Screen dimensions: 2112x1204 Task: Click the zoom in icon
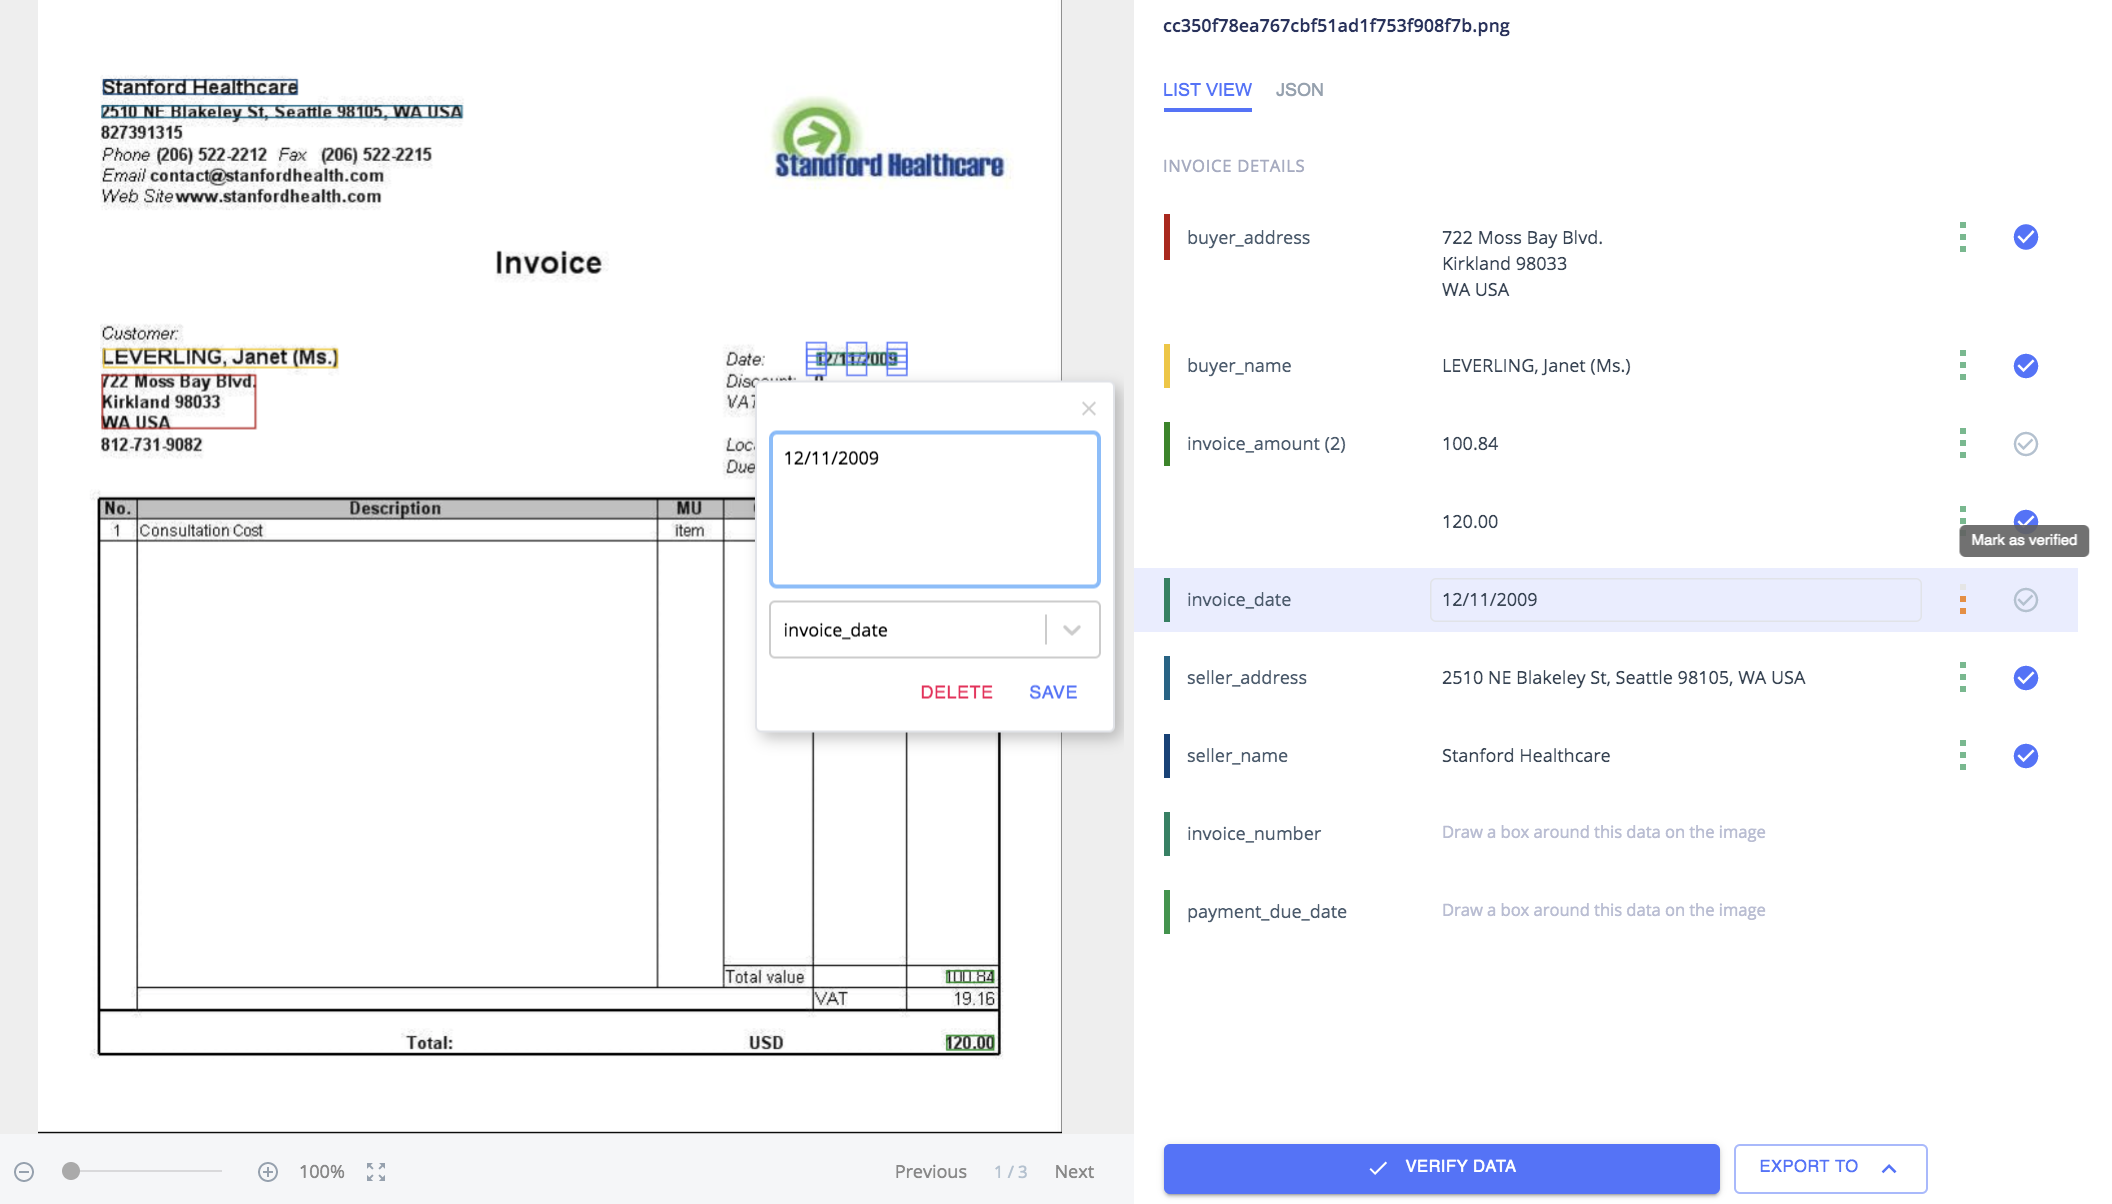coord(267,1171)
